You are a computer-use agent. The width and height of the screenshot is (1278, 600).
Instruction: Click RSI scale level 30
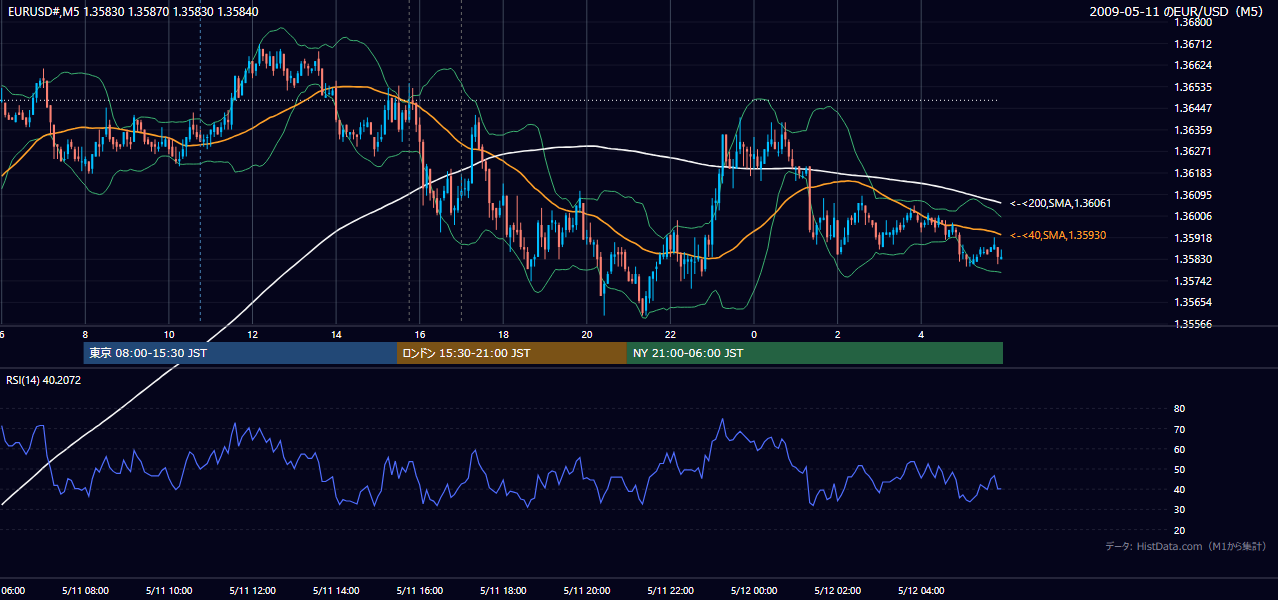click(1179, 510)
